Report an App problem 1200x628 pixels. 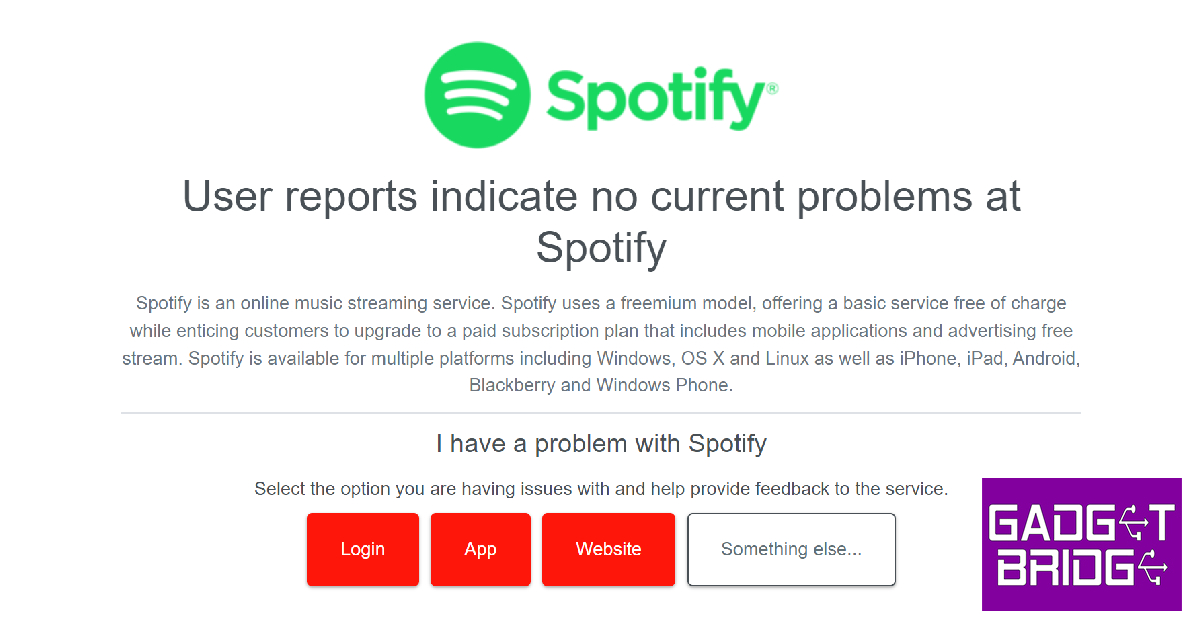pos(480,549)
